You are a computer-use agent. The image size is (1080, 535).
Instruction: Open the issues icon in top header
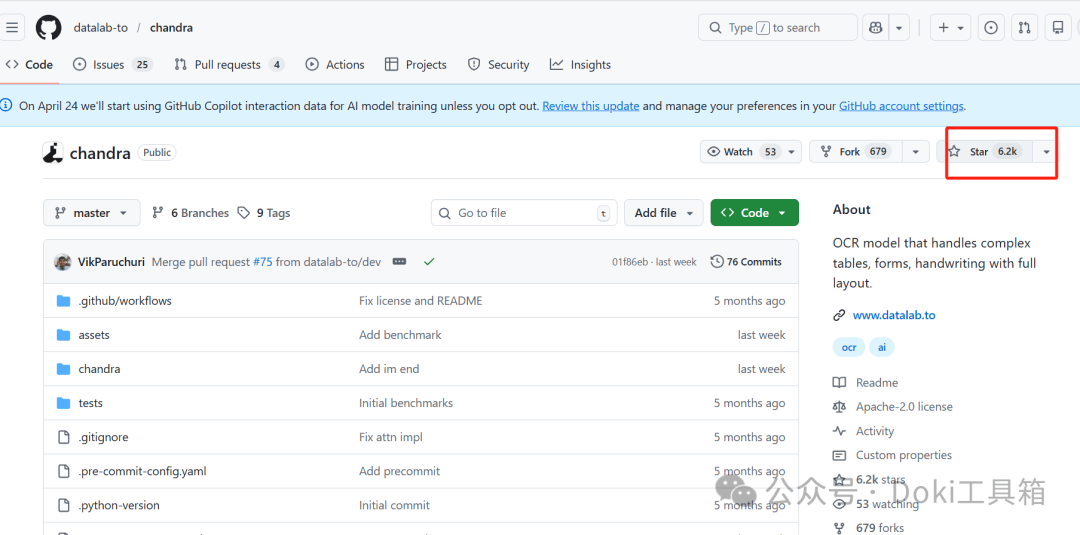click(x=990, y=28)
